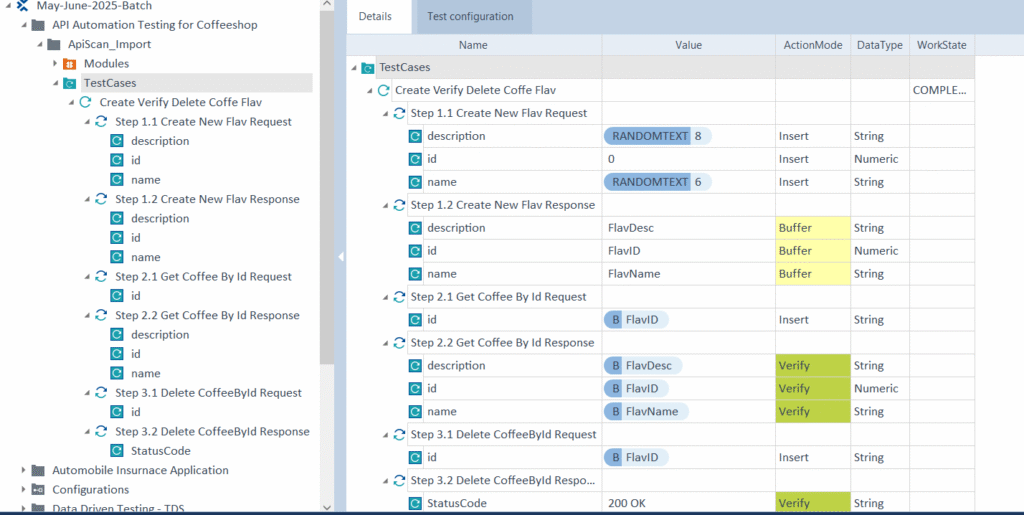This screenshot has width=1024, height=515.
Task: Select value 0 of Step 1.1 id
Action: (x=688, y=159)
